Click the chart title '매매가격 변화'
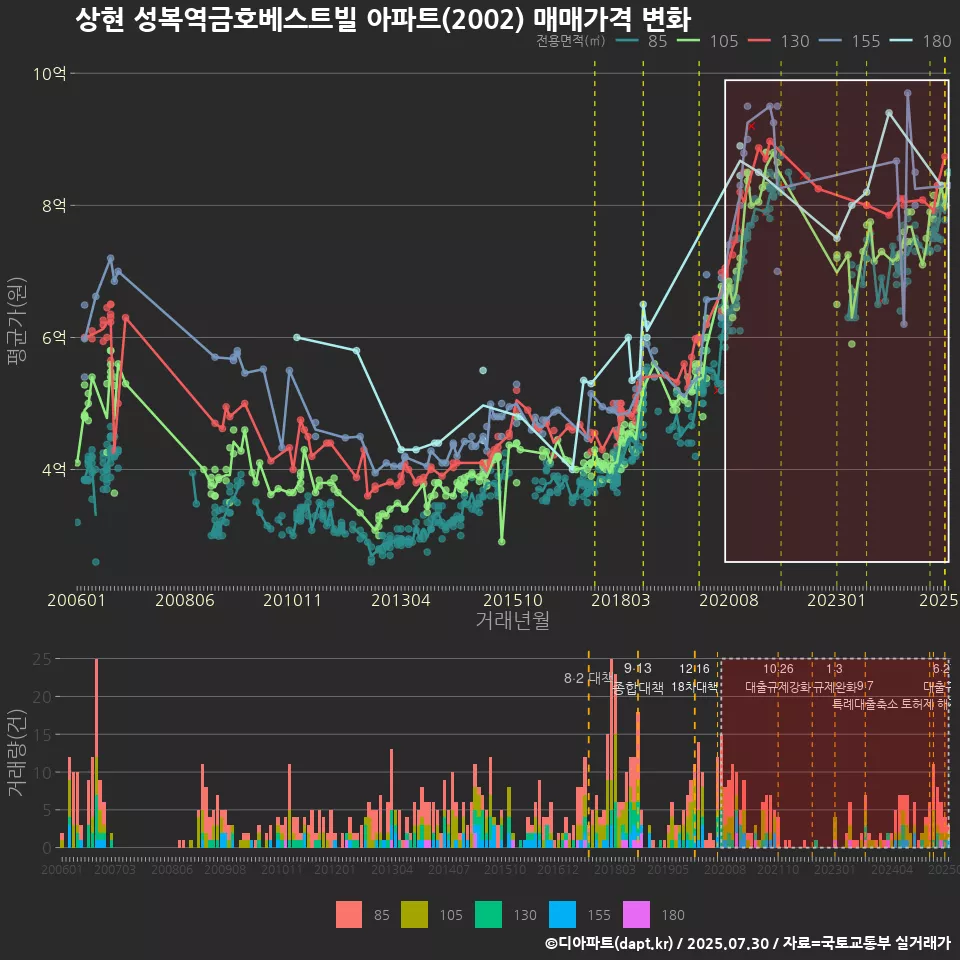 pos(612,20)
